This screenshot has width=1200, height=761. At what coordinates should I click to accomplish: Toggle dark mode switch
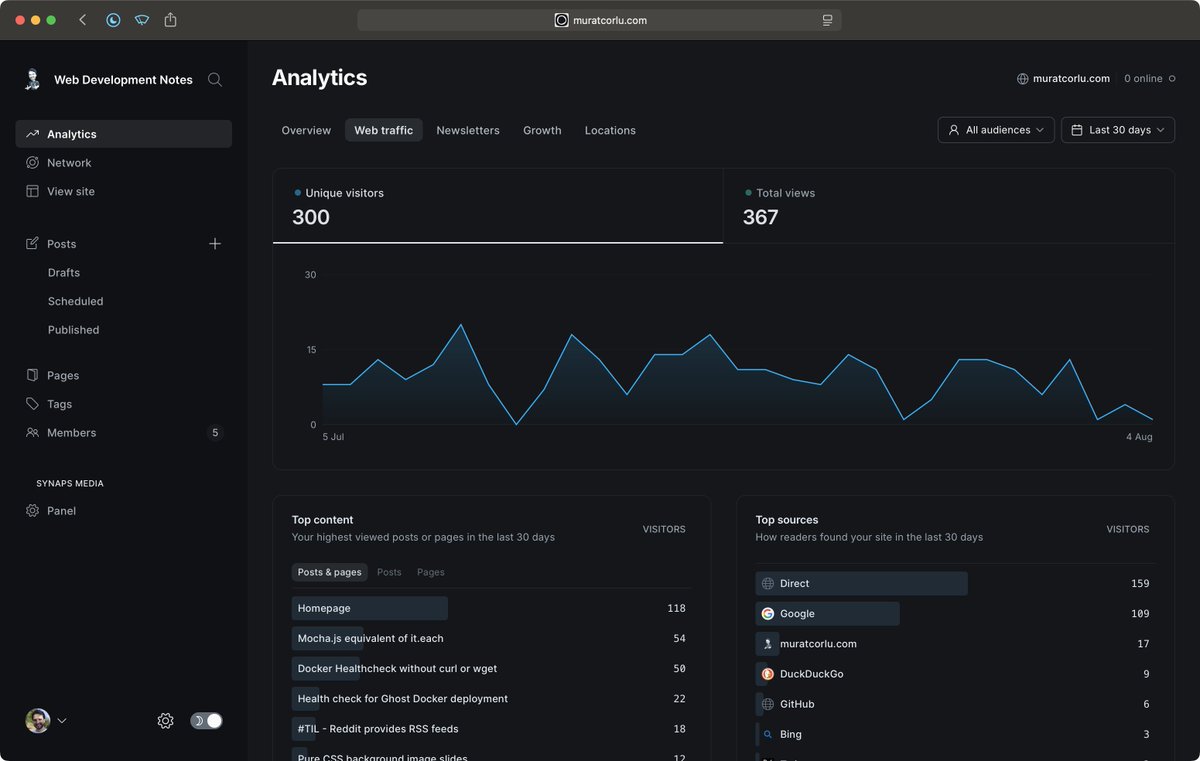click(x=206, y=721)
